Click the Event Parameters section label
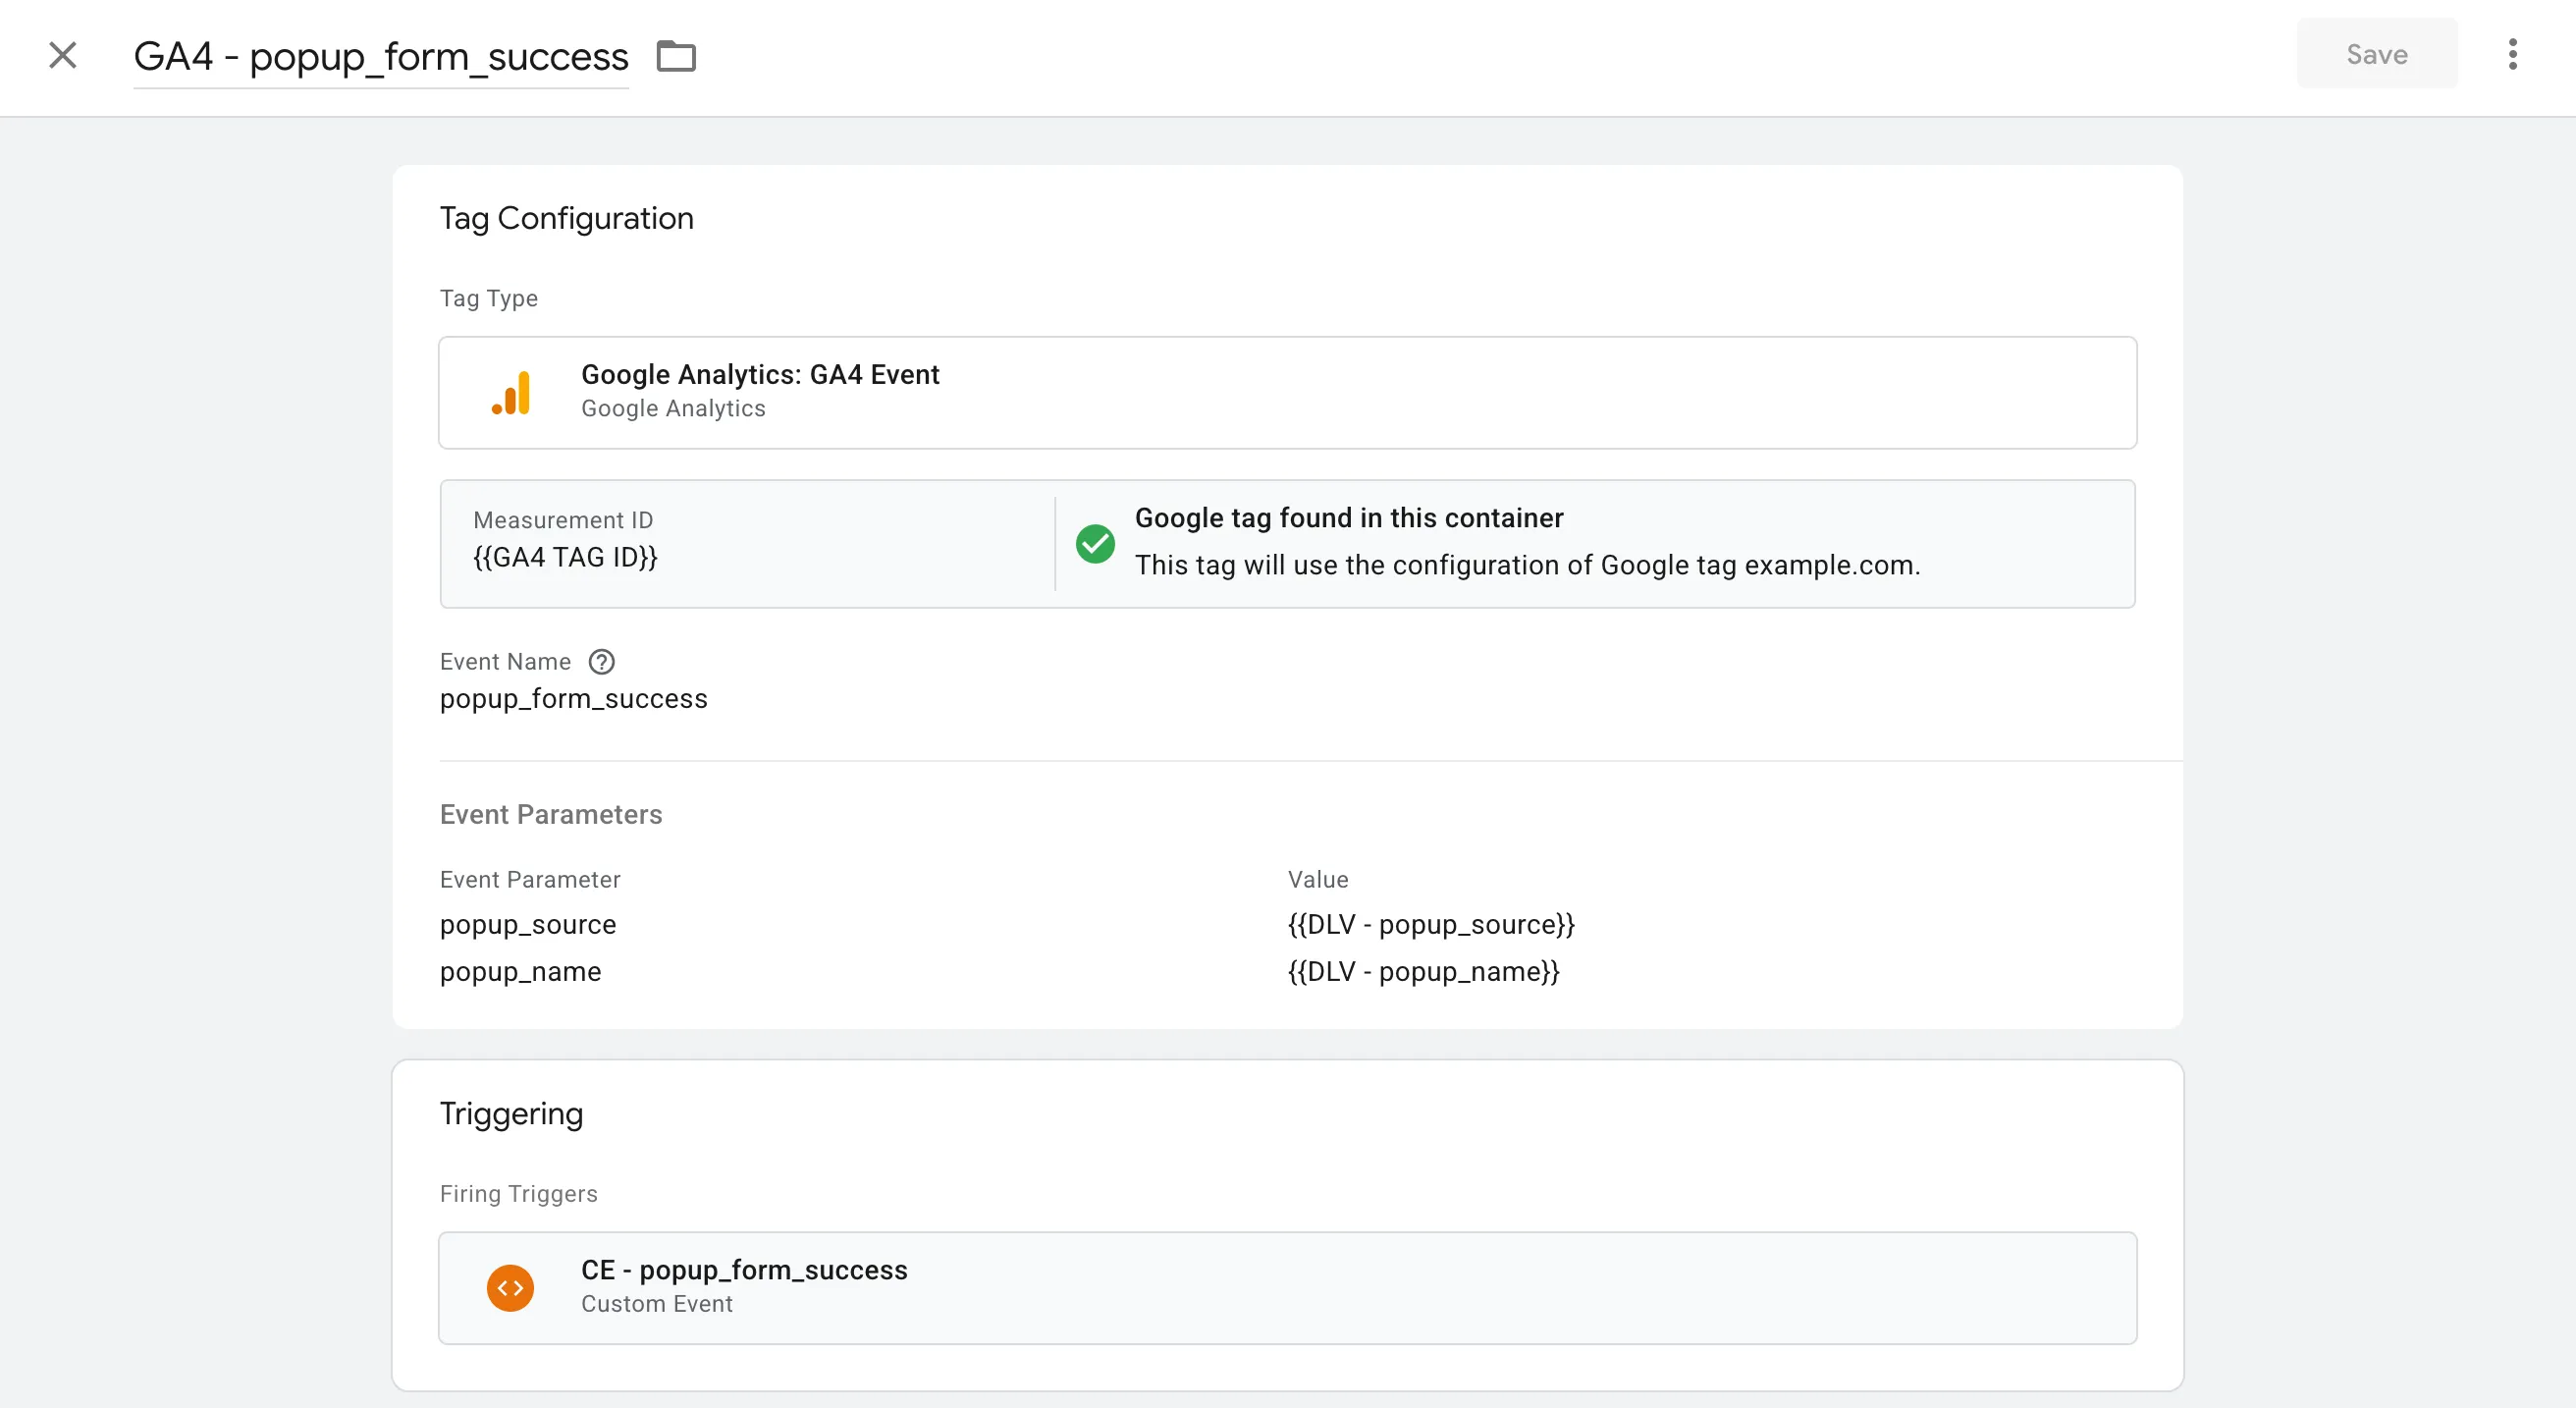Viewport: 2576px width, 1408px height. click(x=551, y=815)
